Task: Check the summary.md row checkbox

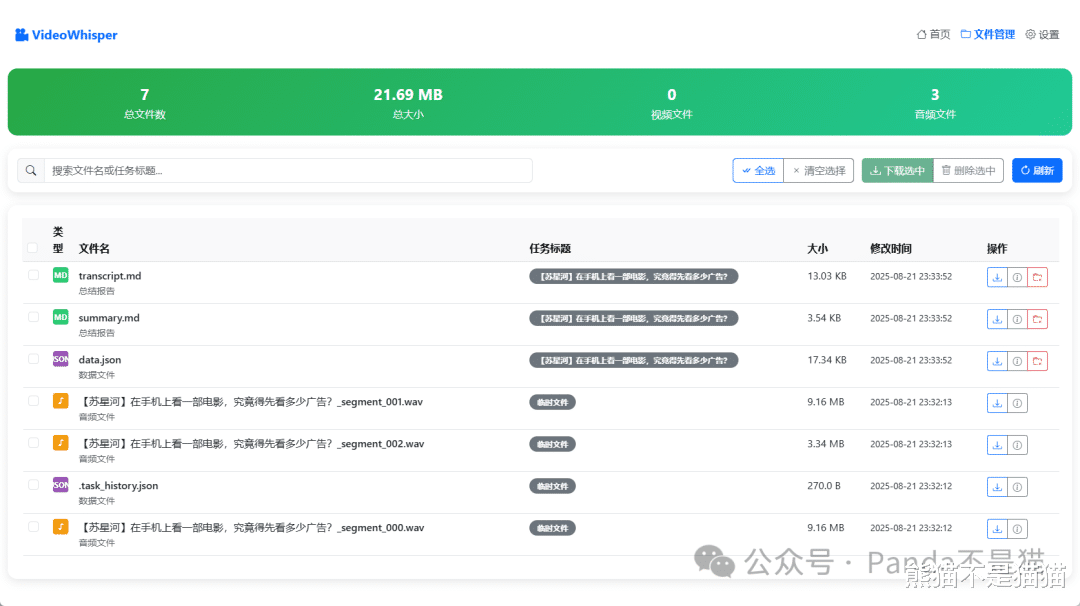Action: [x=33, y=317]
